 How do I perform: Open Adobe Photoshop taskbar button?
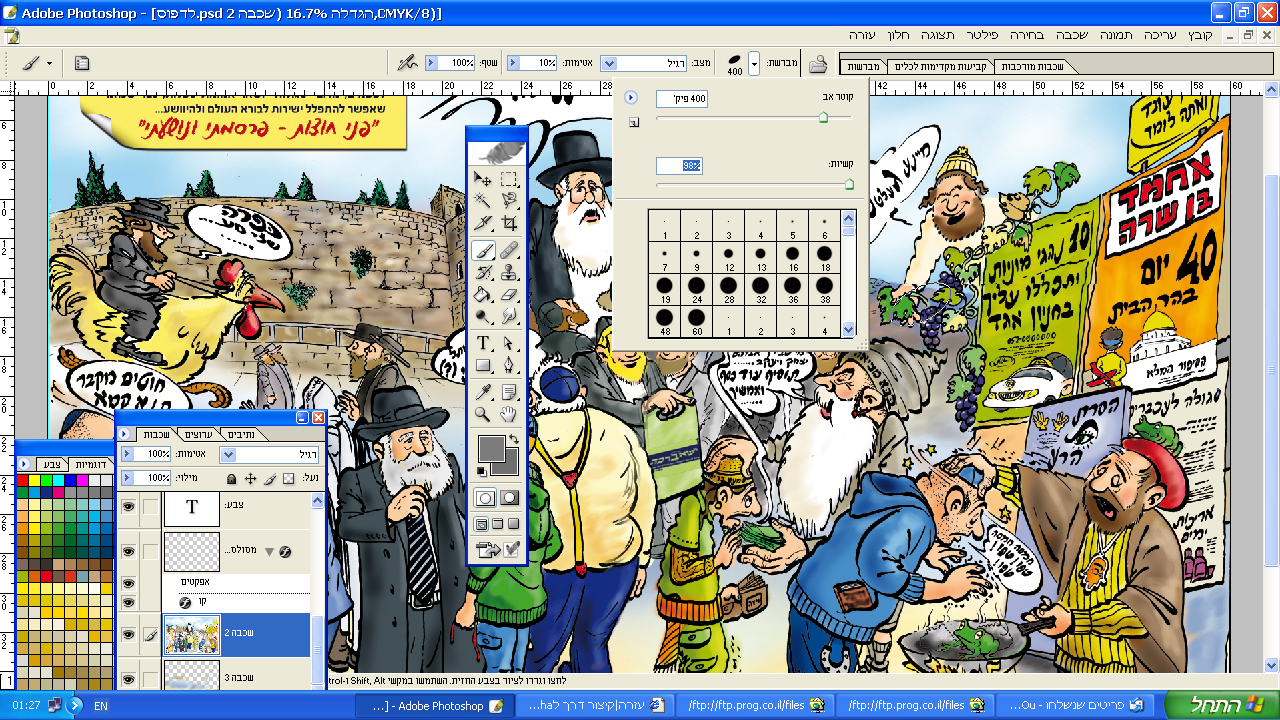pos(435,705)
